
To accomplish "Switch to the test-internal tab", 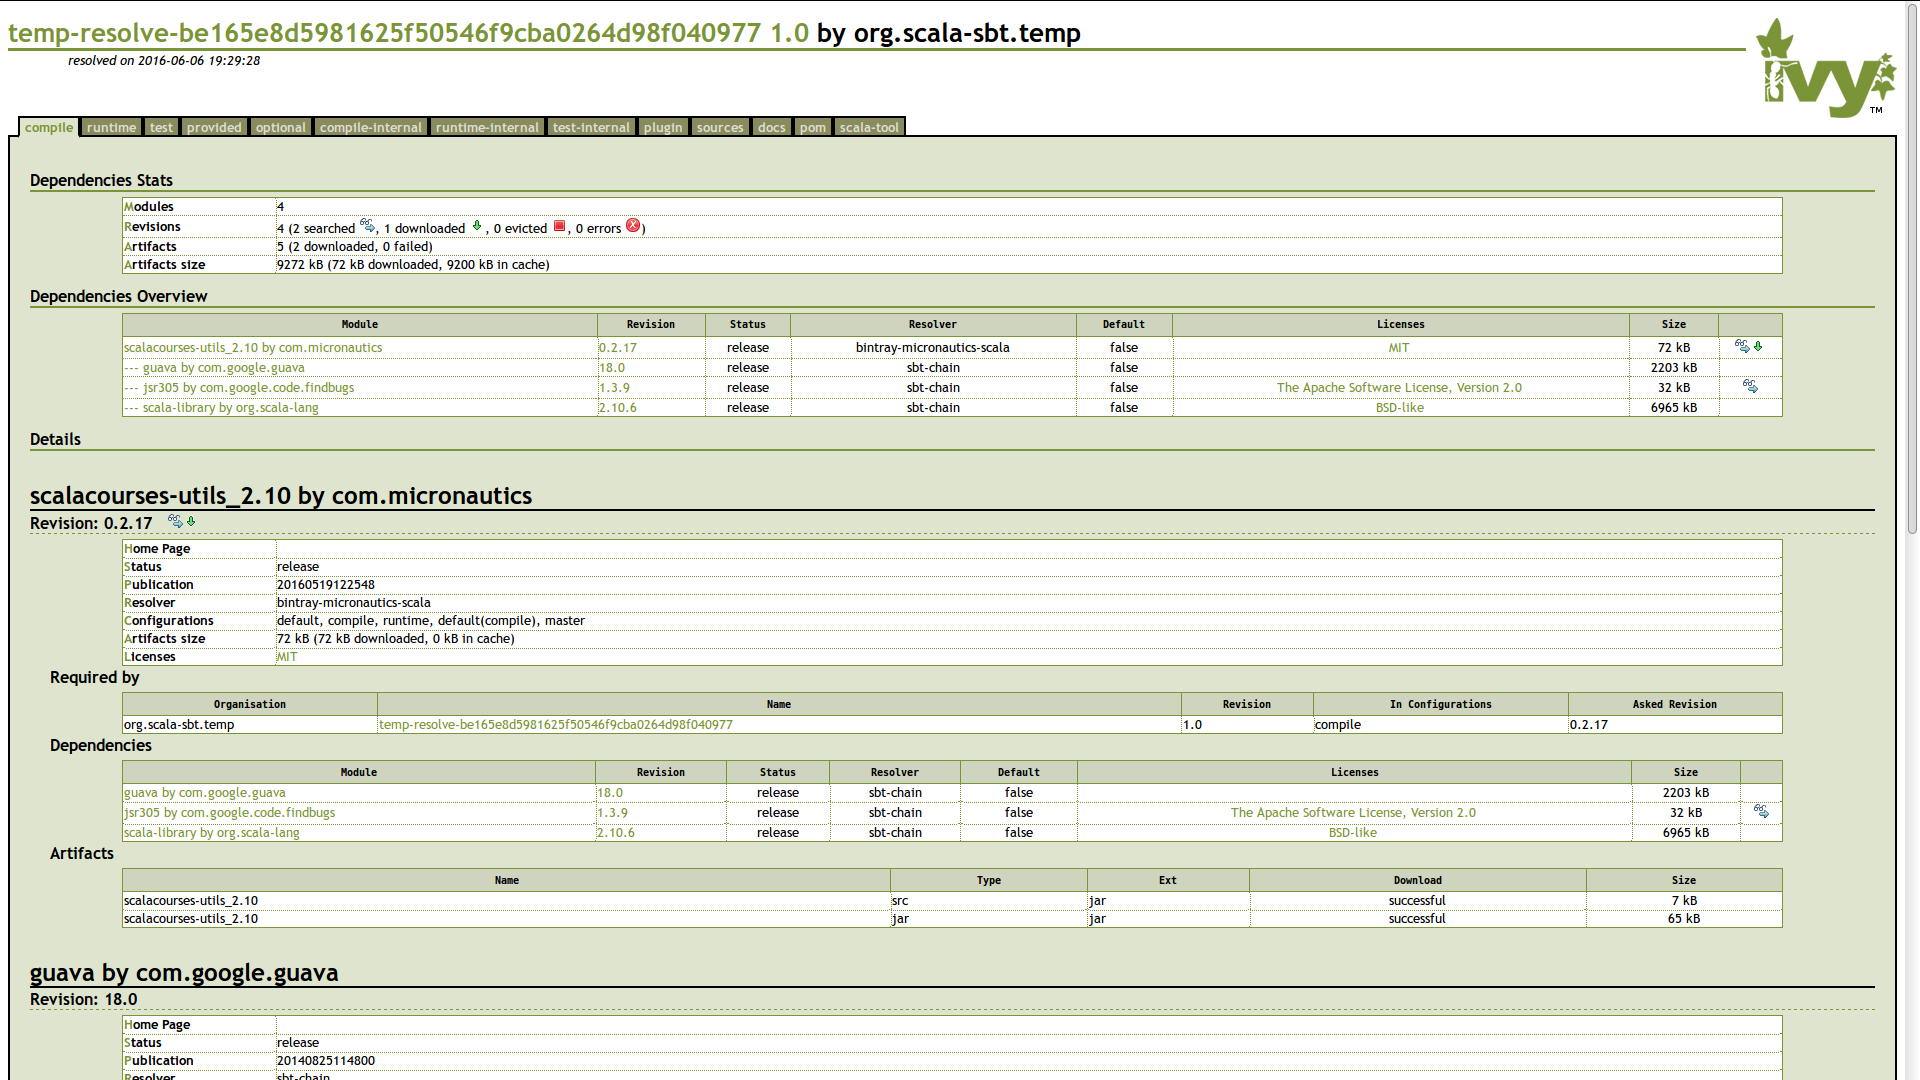I will tap(591, 127).
